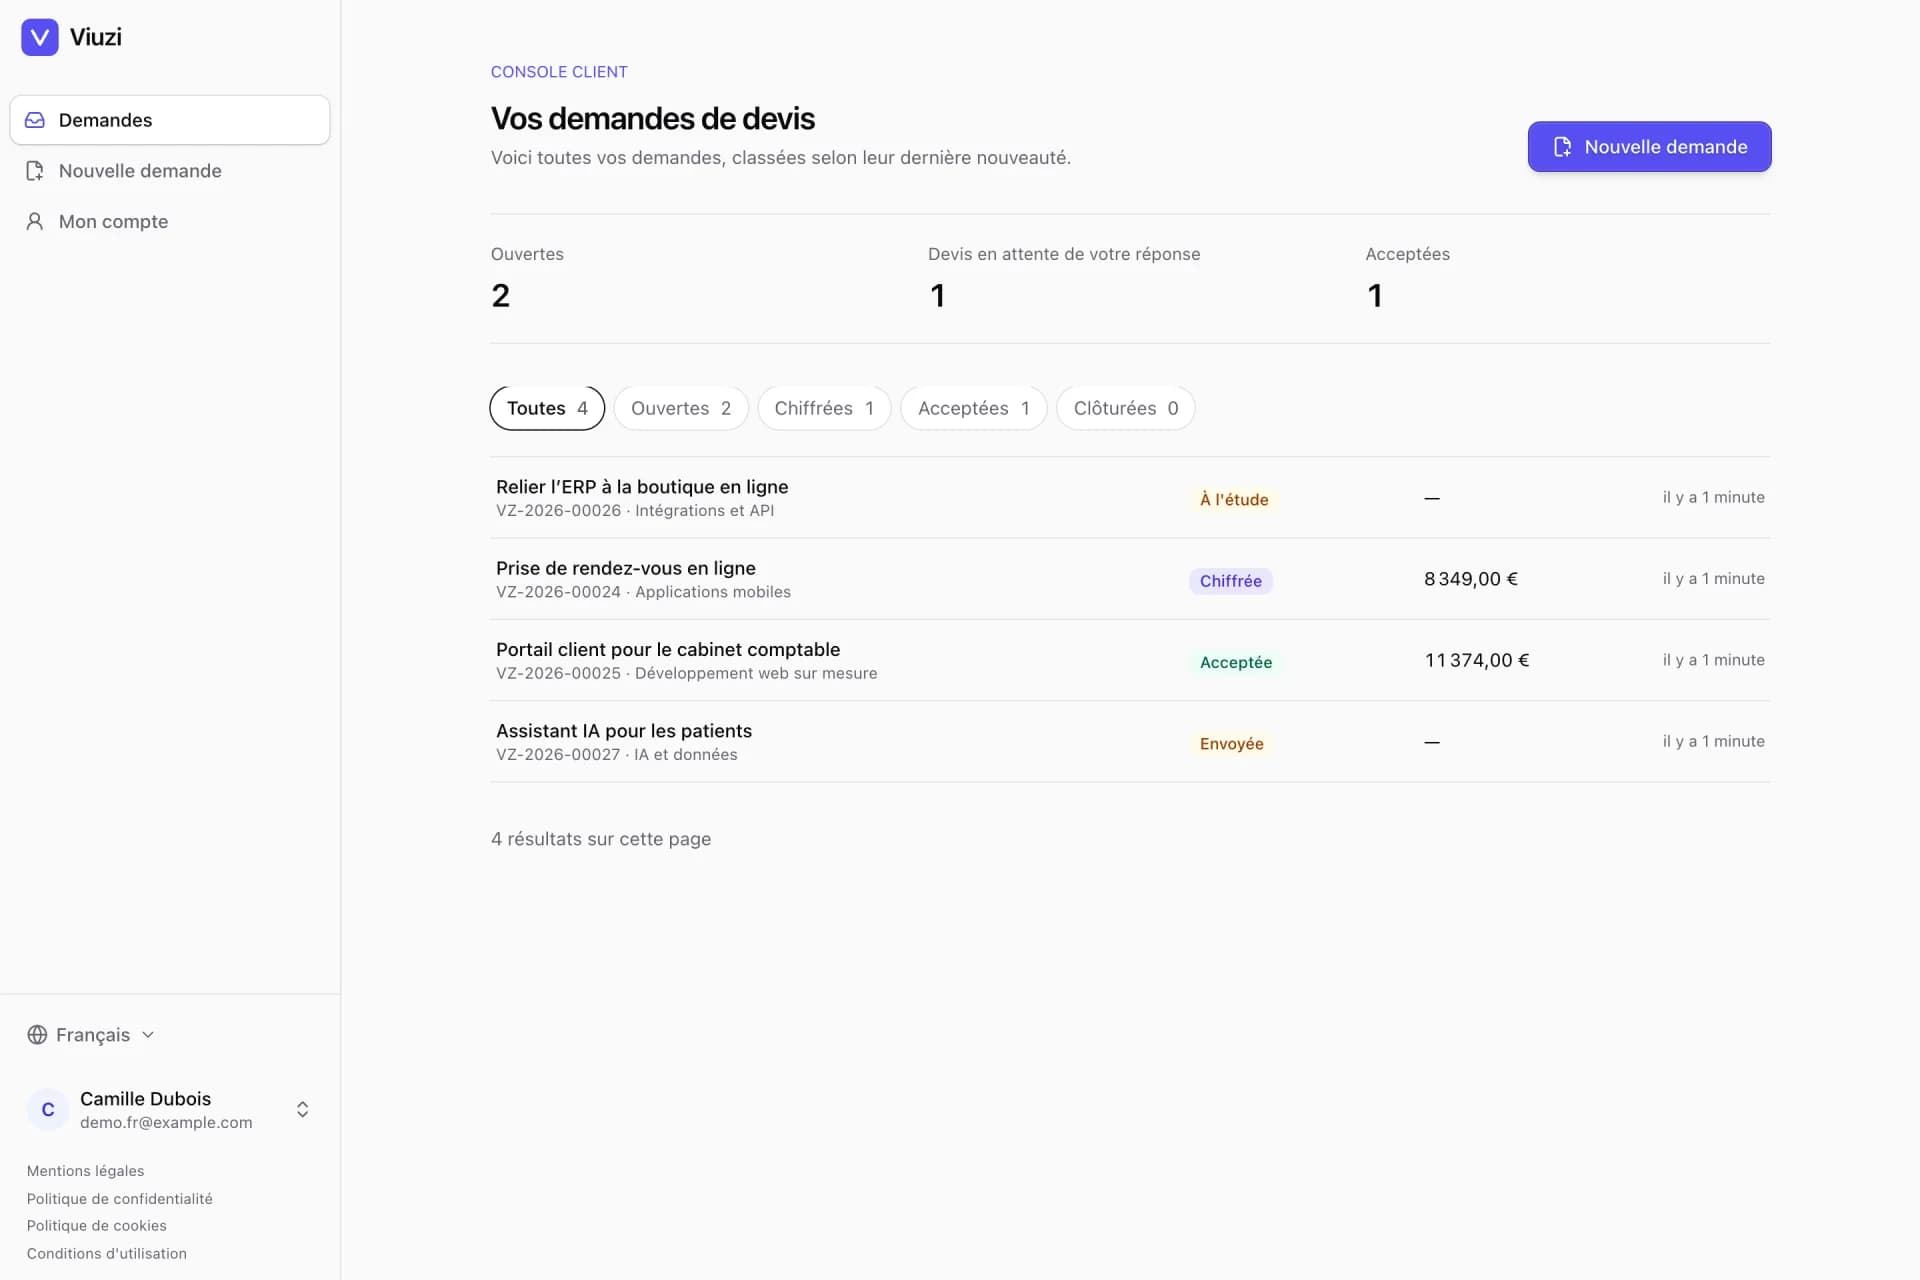This screenshot has height=1280, width=1920.
Task: Click the purple Nouvelle demande button
Action: [1649, 147]
